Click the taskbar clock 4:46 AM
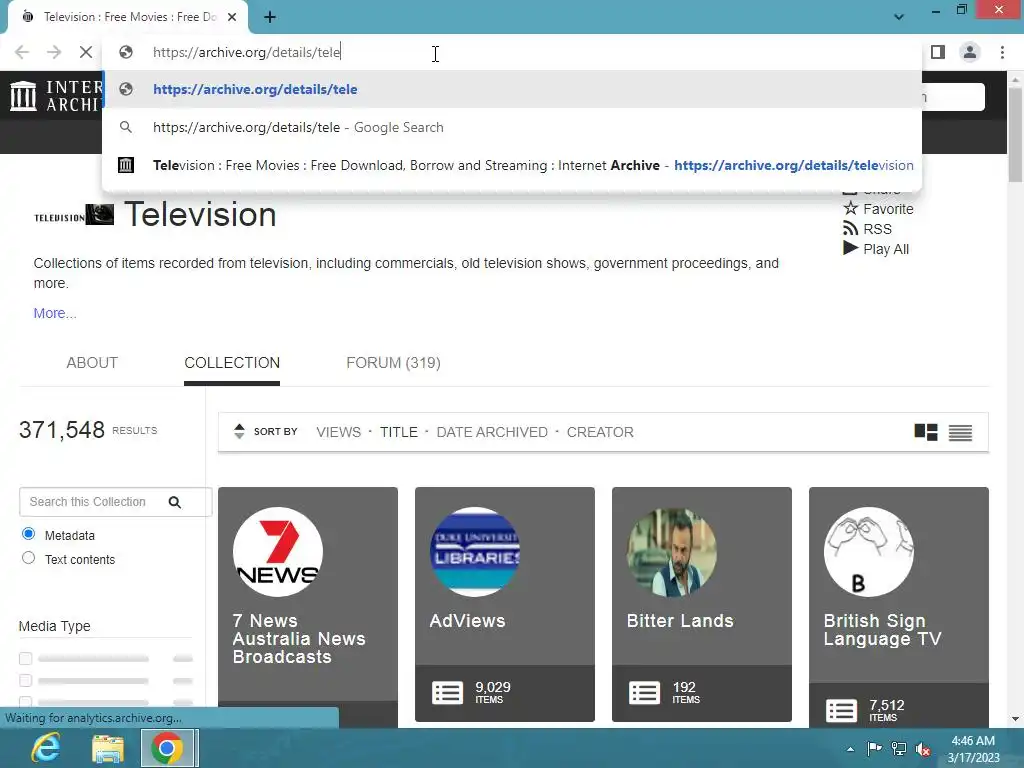Screen dimensions: 1024x768 click(973, 741)
